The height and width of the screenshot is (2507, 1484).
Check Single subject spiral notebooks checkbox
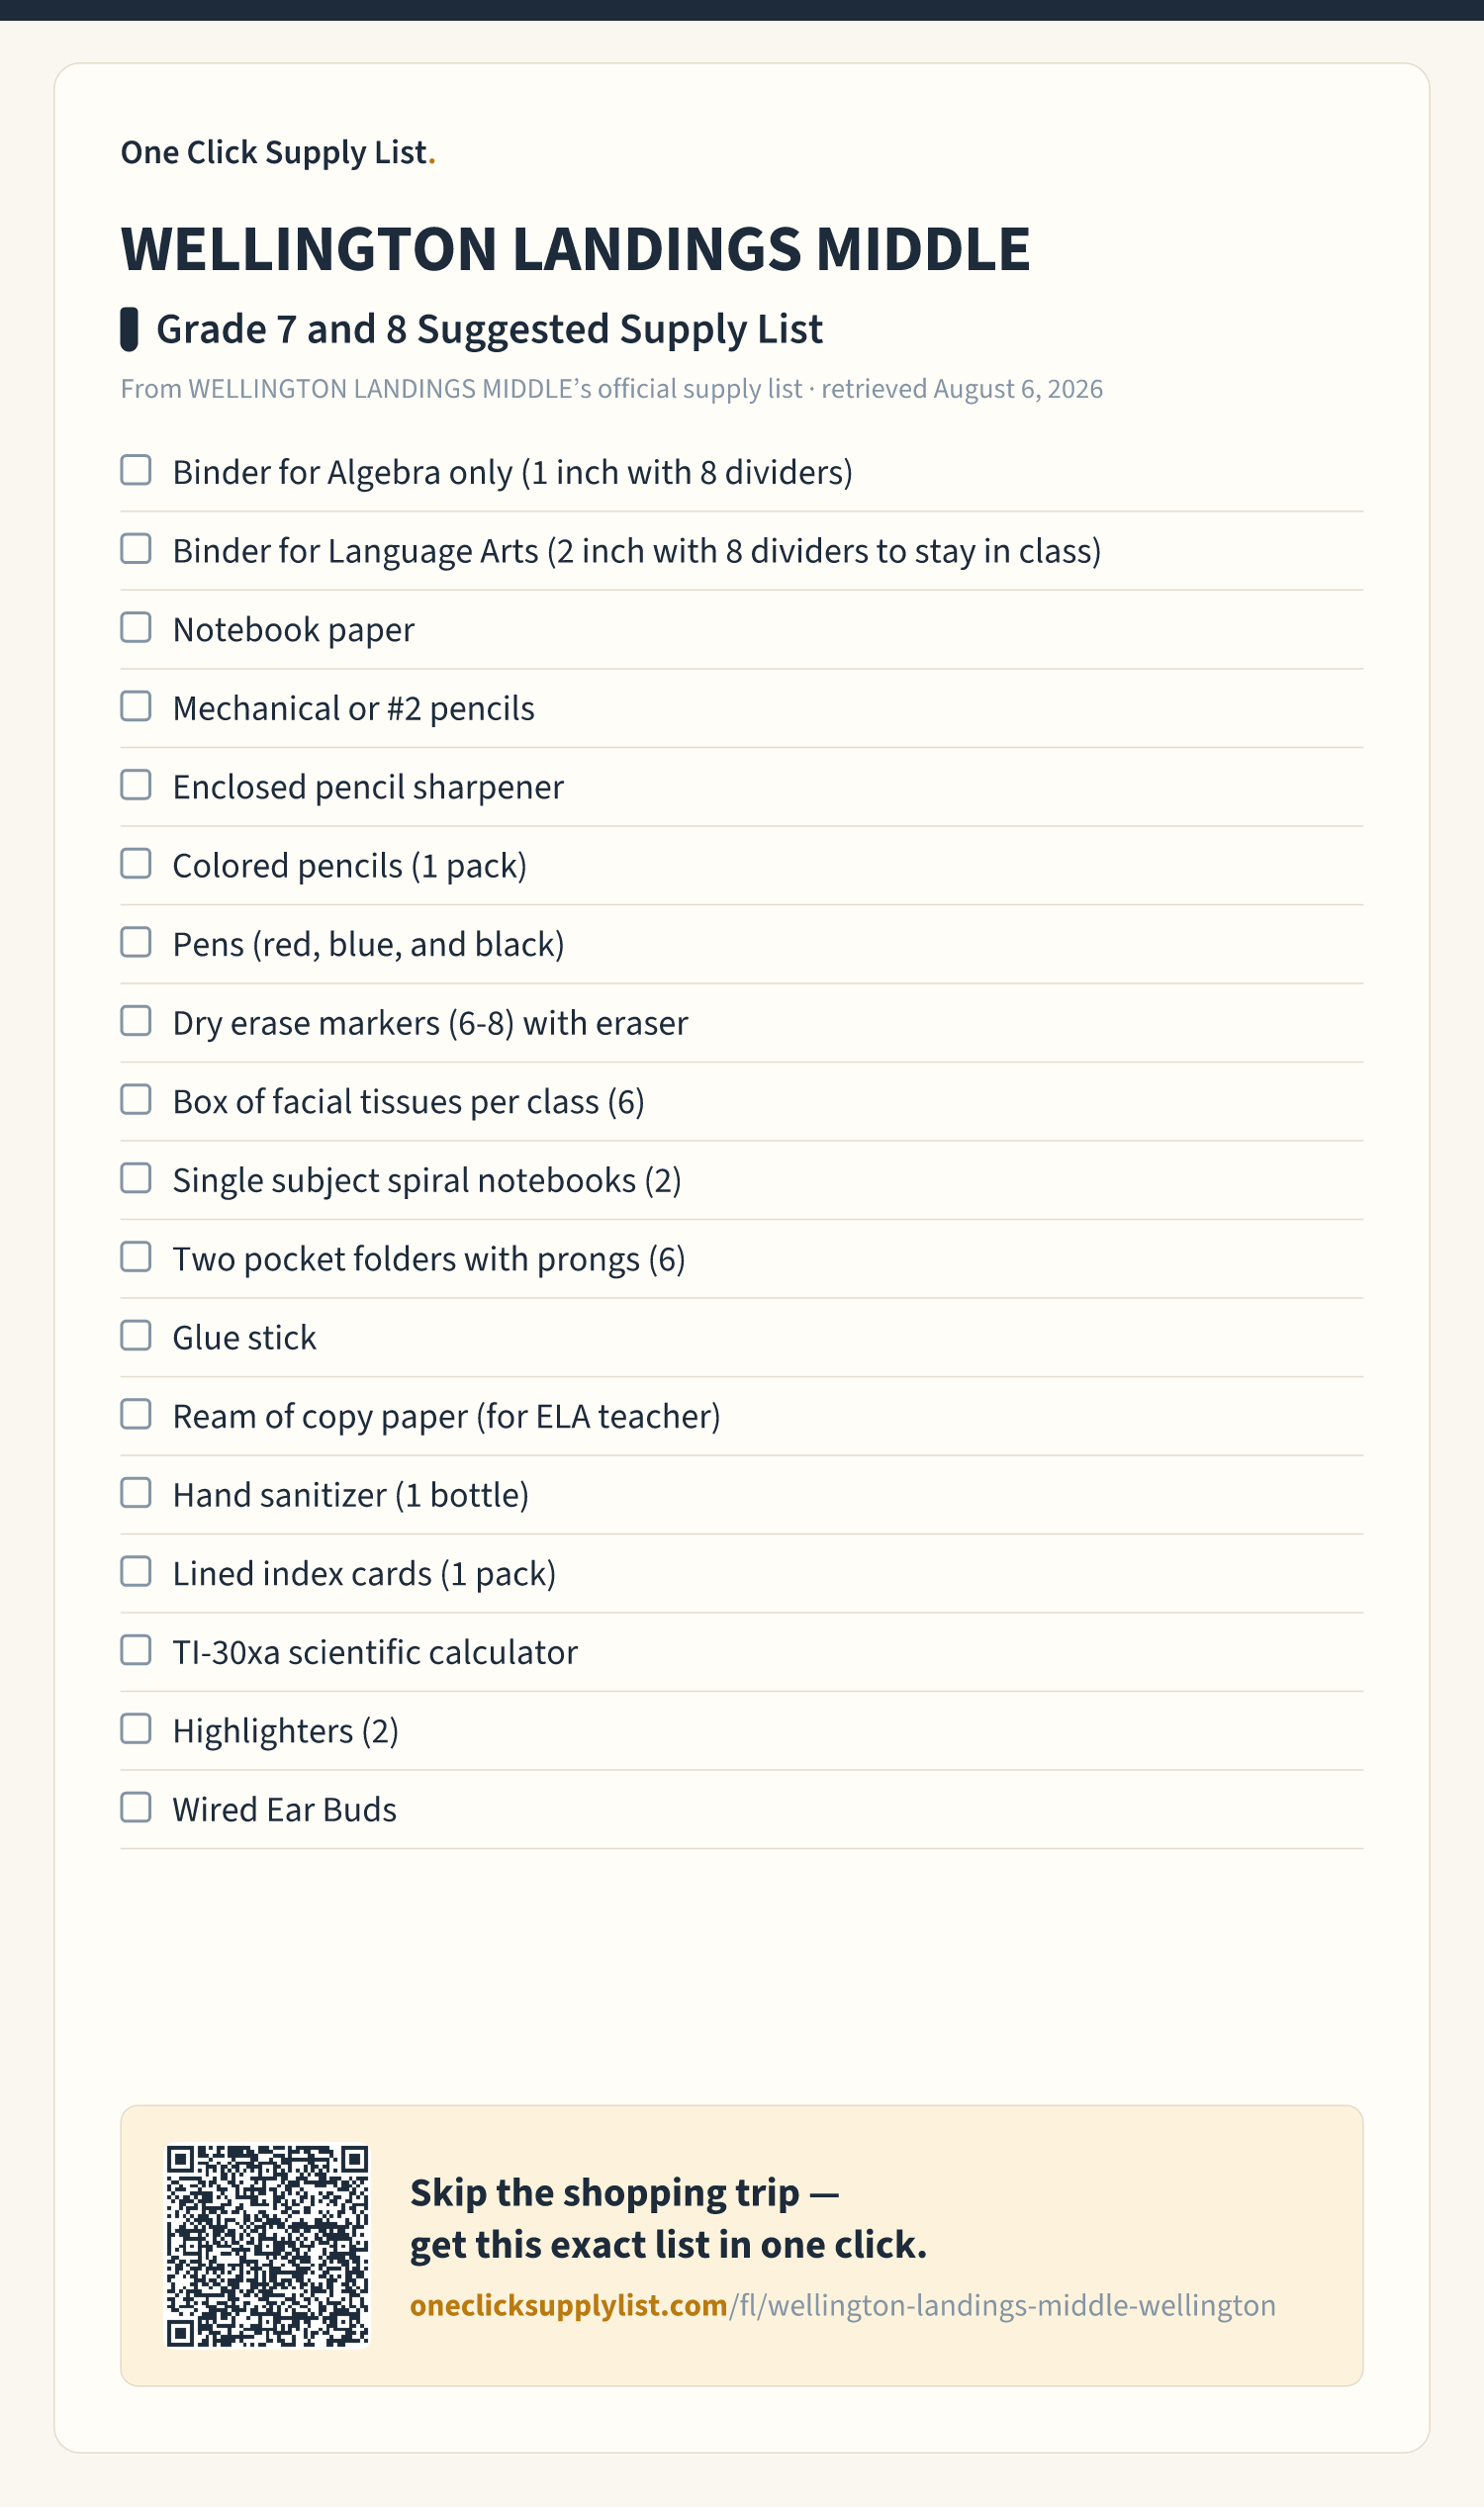136,1178
